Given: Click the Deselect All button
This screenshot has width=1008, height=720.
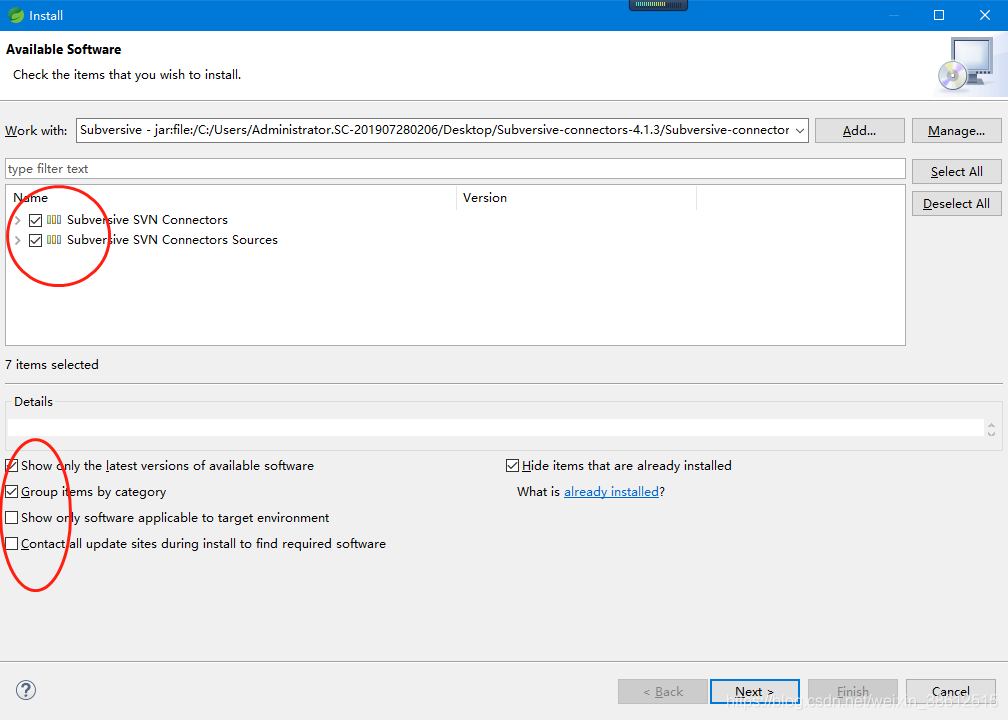Looking at the screenshot, I should pyautogui.click(x=956, y=204).
